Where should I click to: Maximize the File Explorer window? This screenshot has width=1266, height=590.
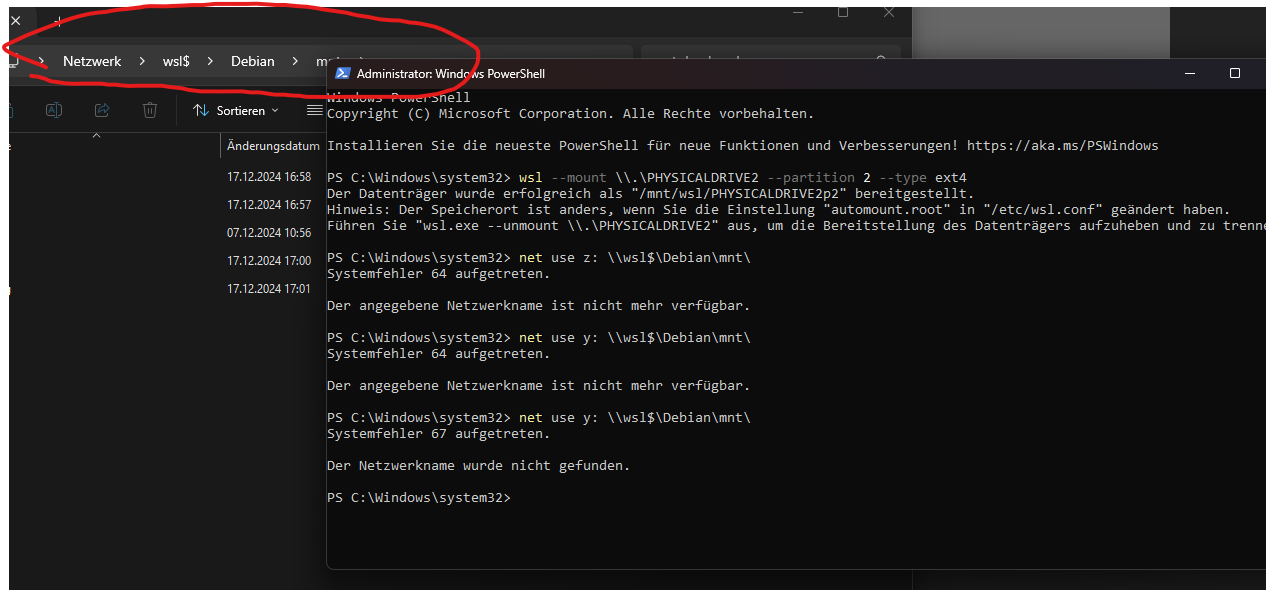click(843, 12)
